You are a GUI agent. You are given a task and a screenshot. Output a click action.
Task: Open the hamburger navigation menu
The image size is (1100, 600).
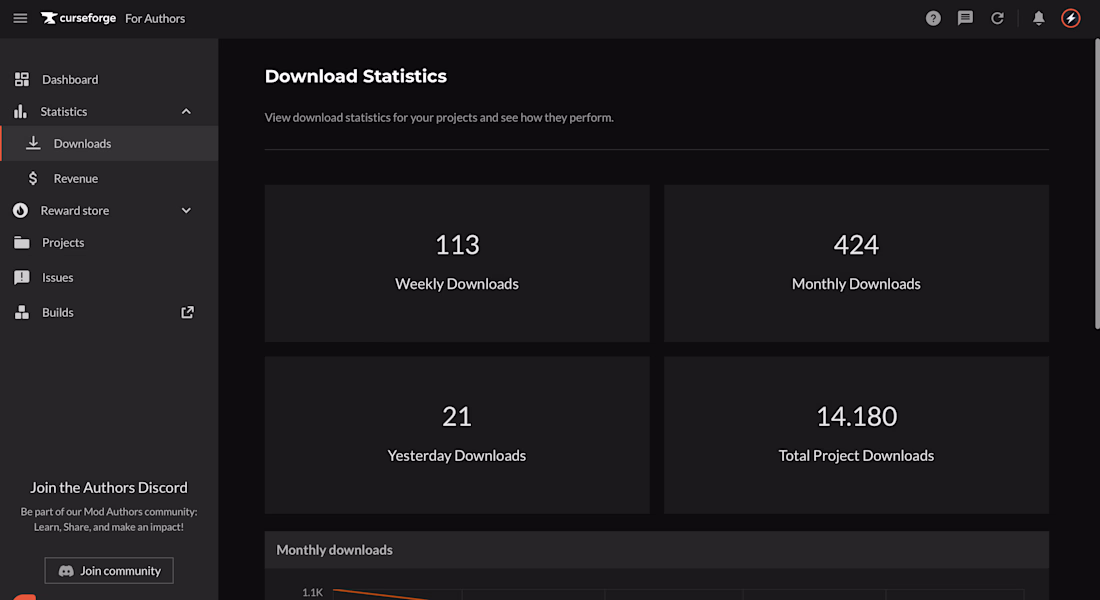pyautogui.click(x=20, y=18)
